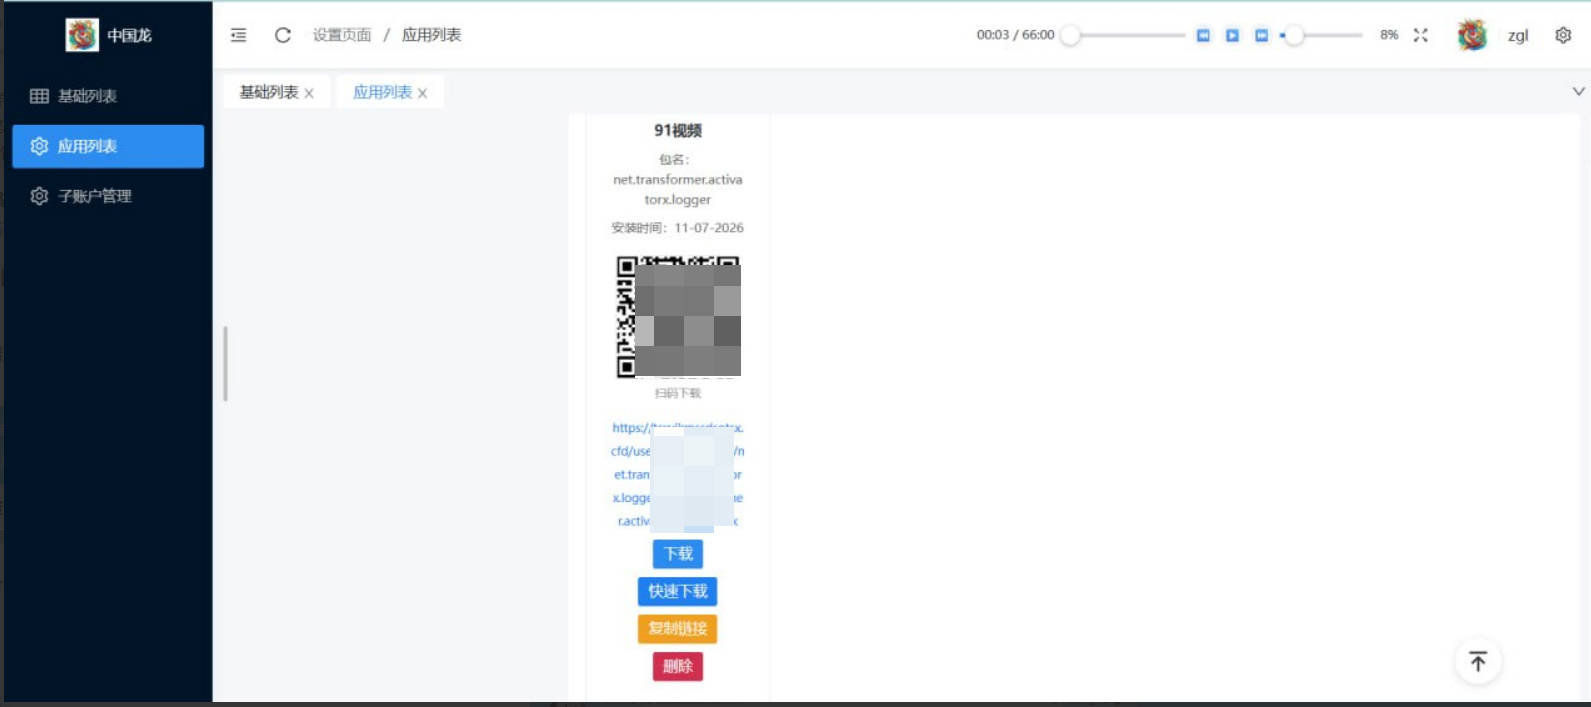The width and height of the screenshot is (1591, 707).
Task: Click the 中国龙 dragon logo in sidebar
Action: pos(82,35)
